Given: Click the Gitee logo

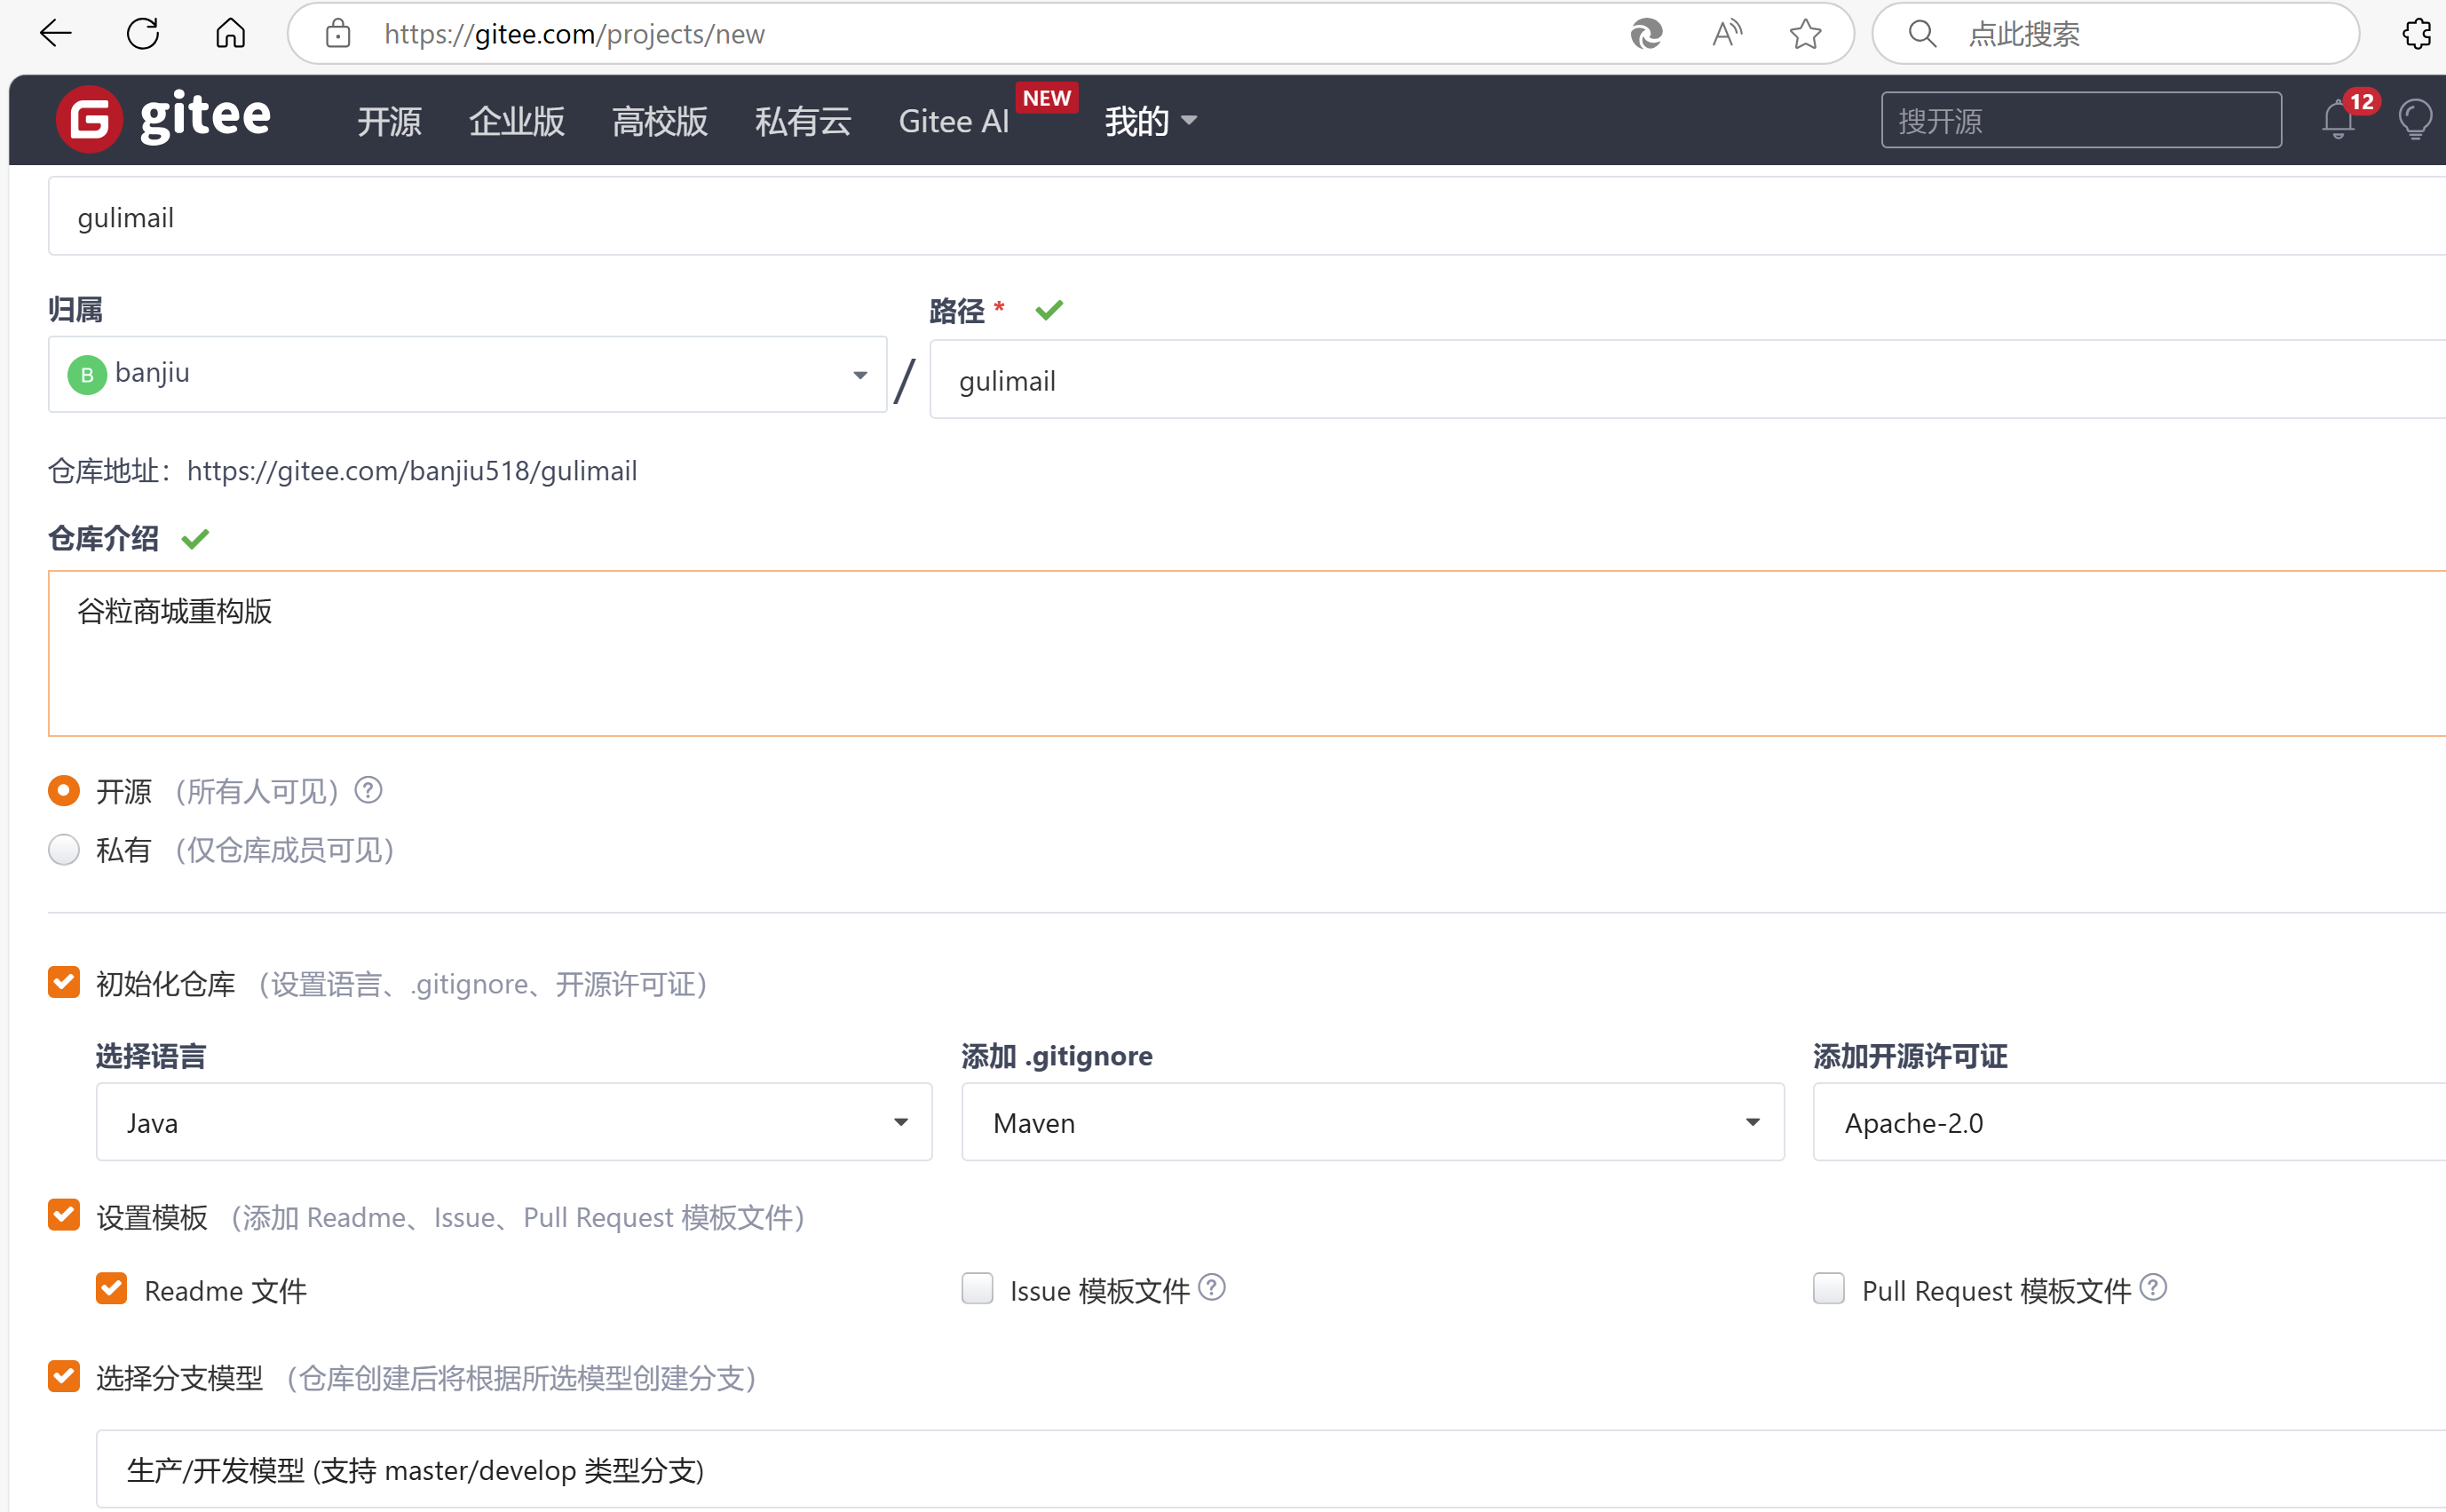Looking at the screenshot, I should coord(165,119).
